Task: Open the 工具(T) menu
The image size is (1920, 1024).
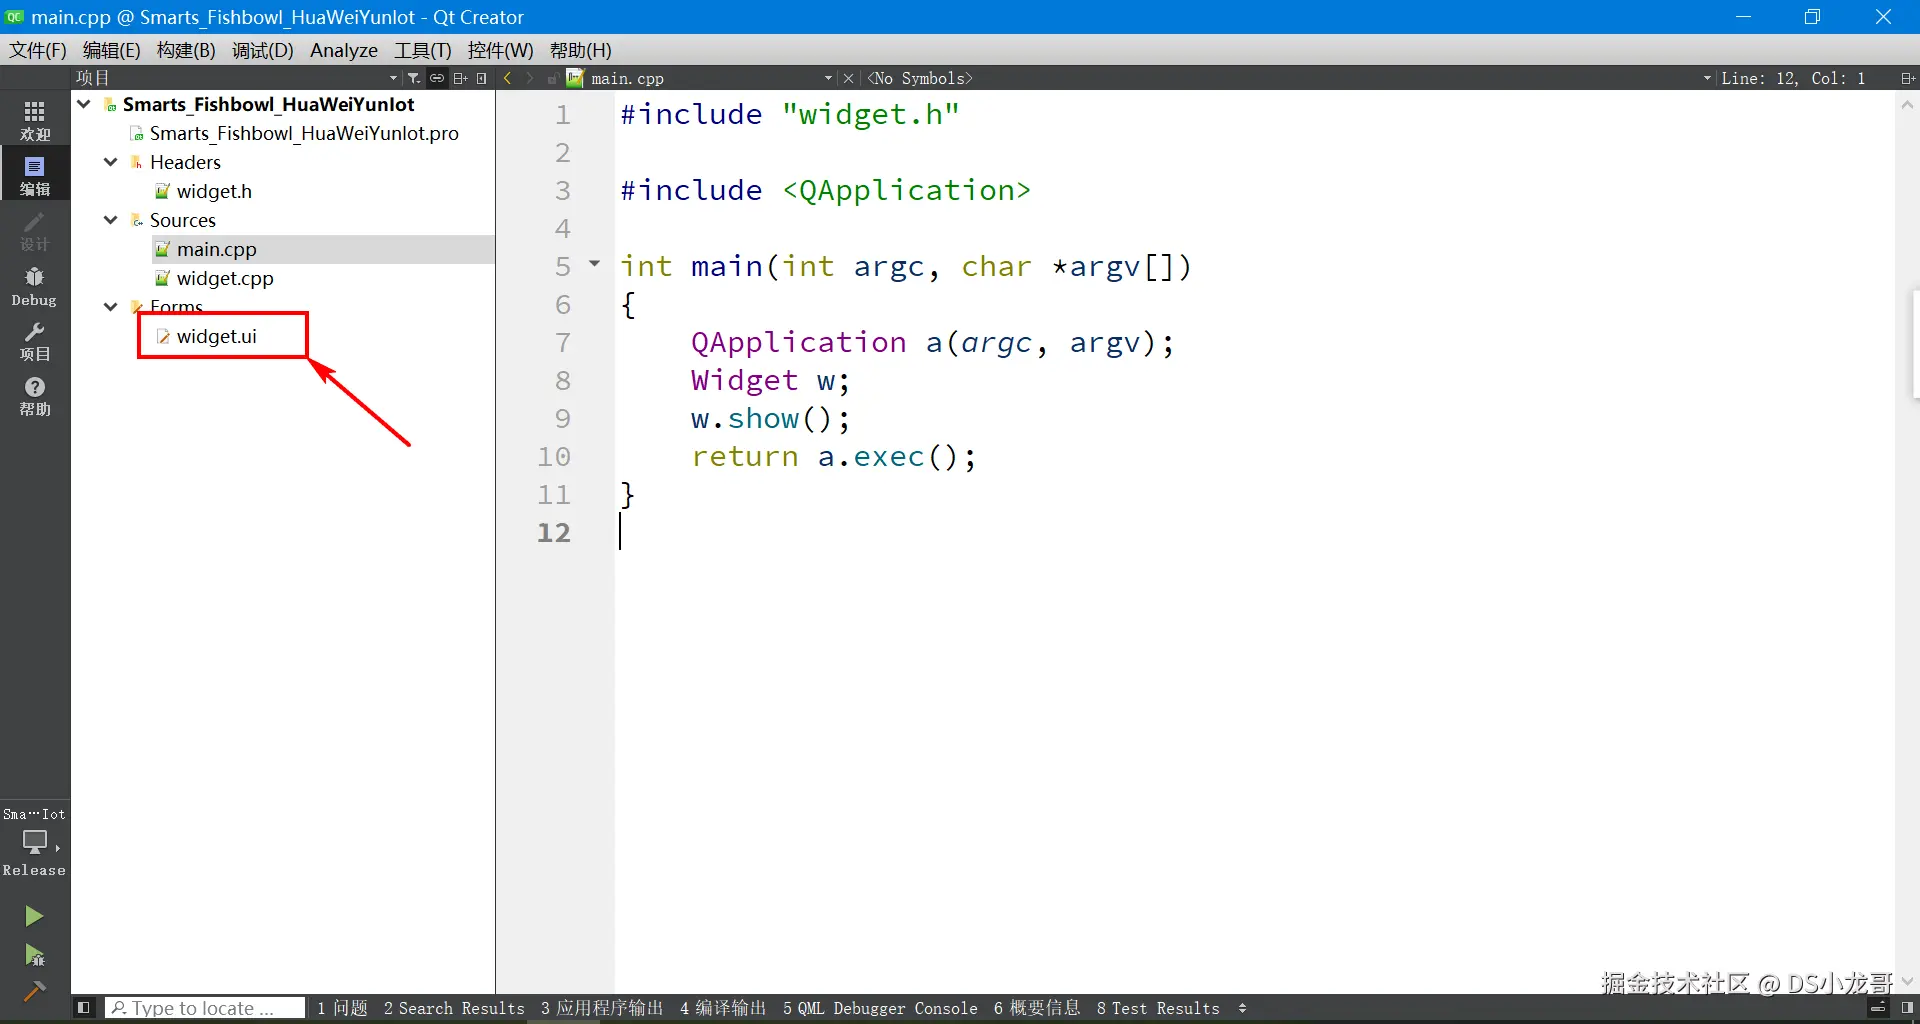Action: (423, 50)
